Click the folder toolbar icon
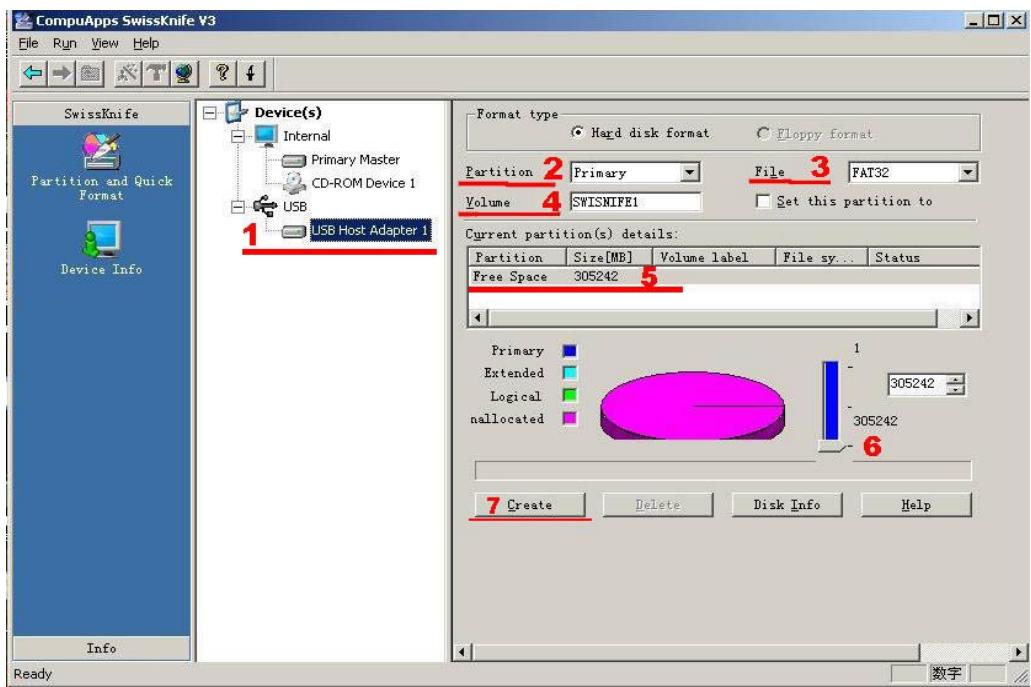Image resolution: width=1031 pixels, height=687 pixels. [90, 73]
